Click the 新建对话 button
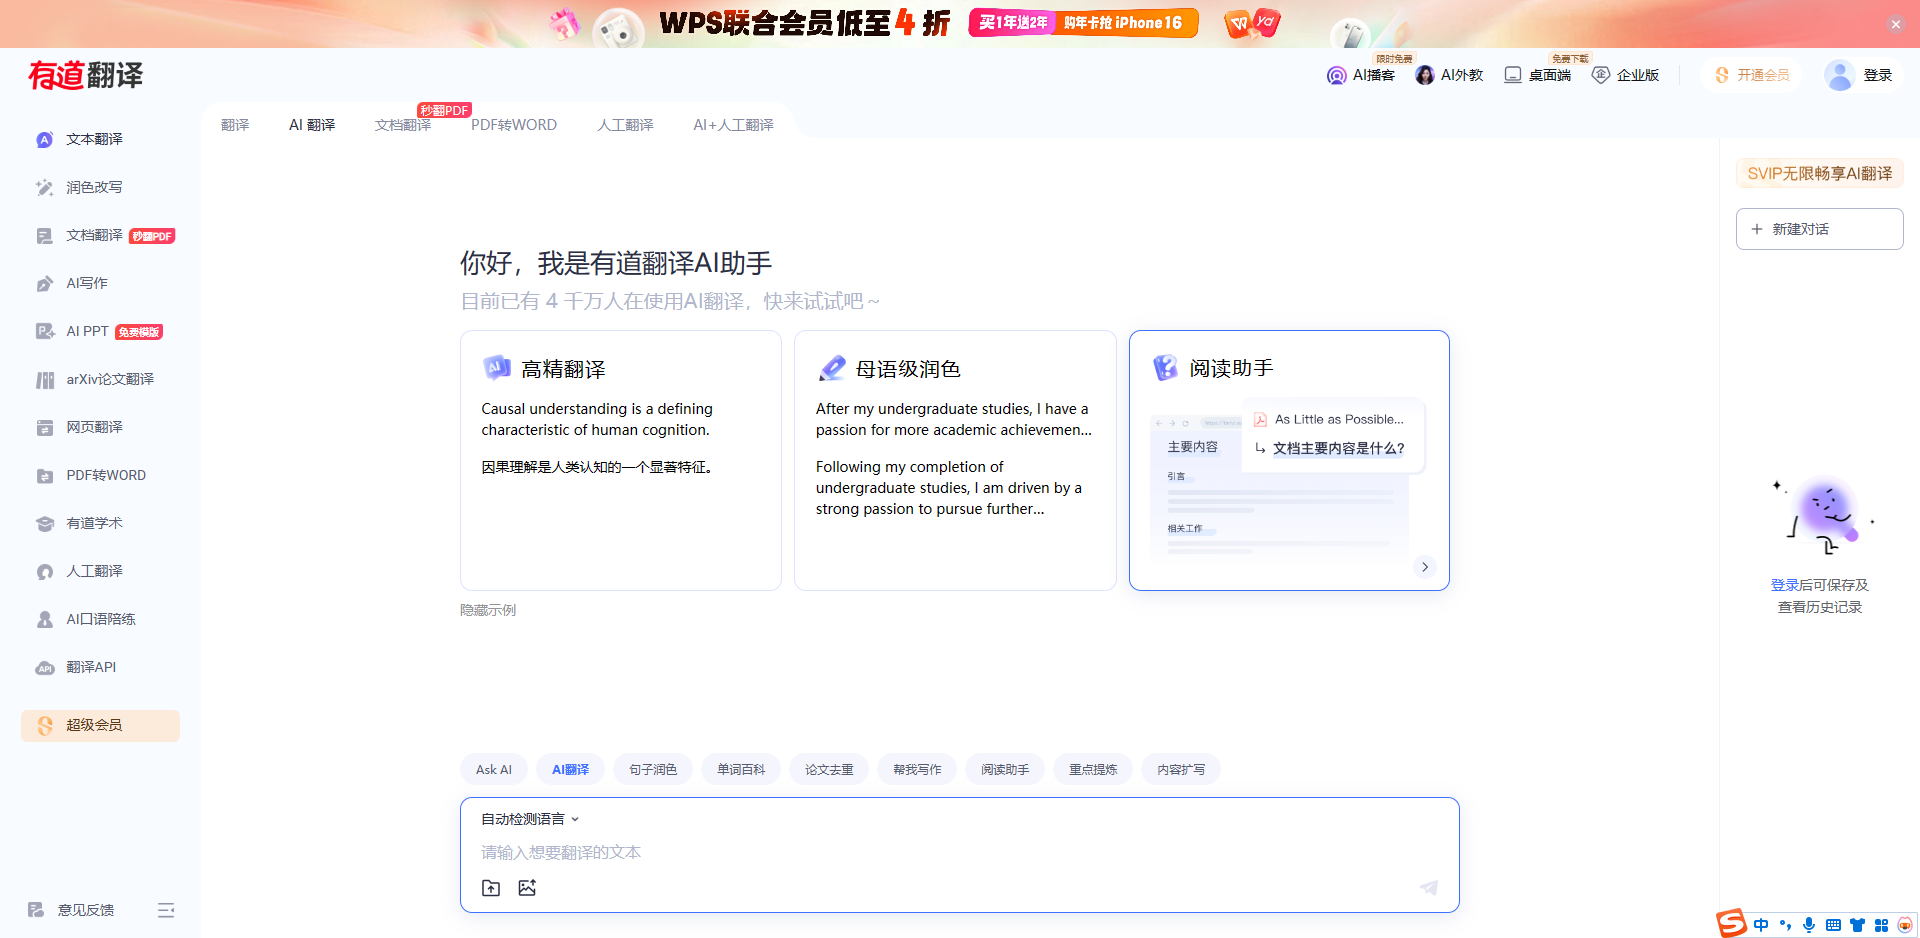 pos(1819,228)
